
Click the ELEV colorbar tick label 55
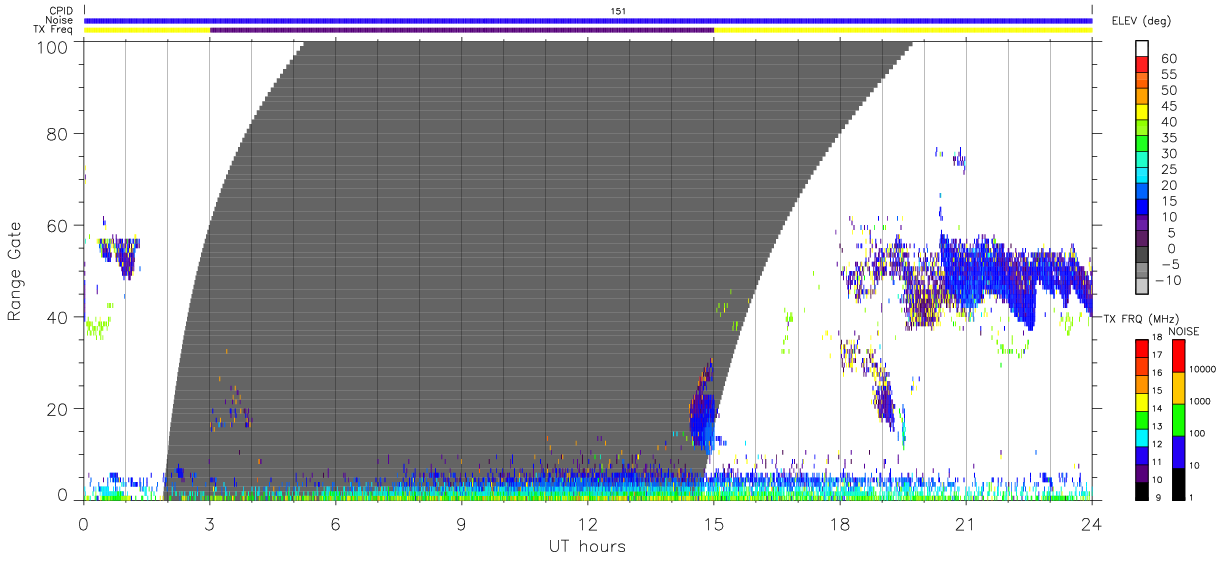tap(1169, 75)
